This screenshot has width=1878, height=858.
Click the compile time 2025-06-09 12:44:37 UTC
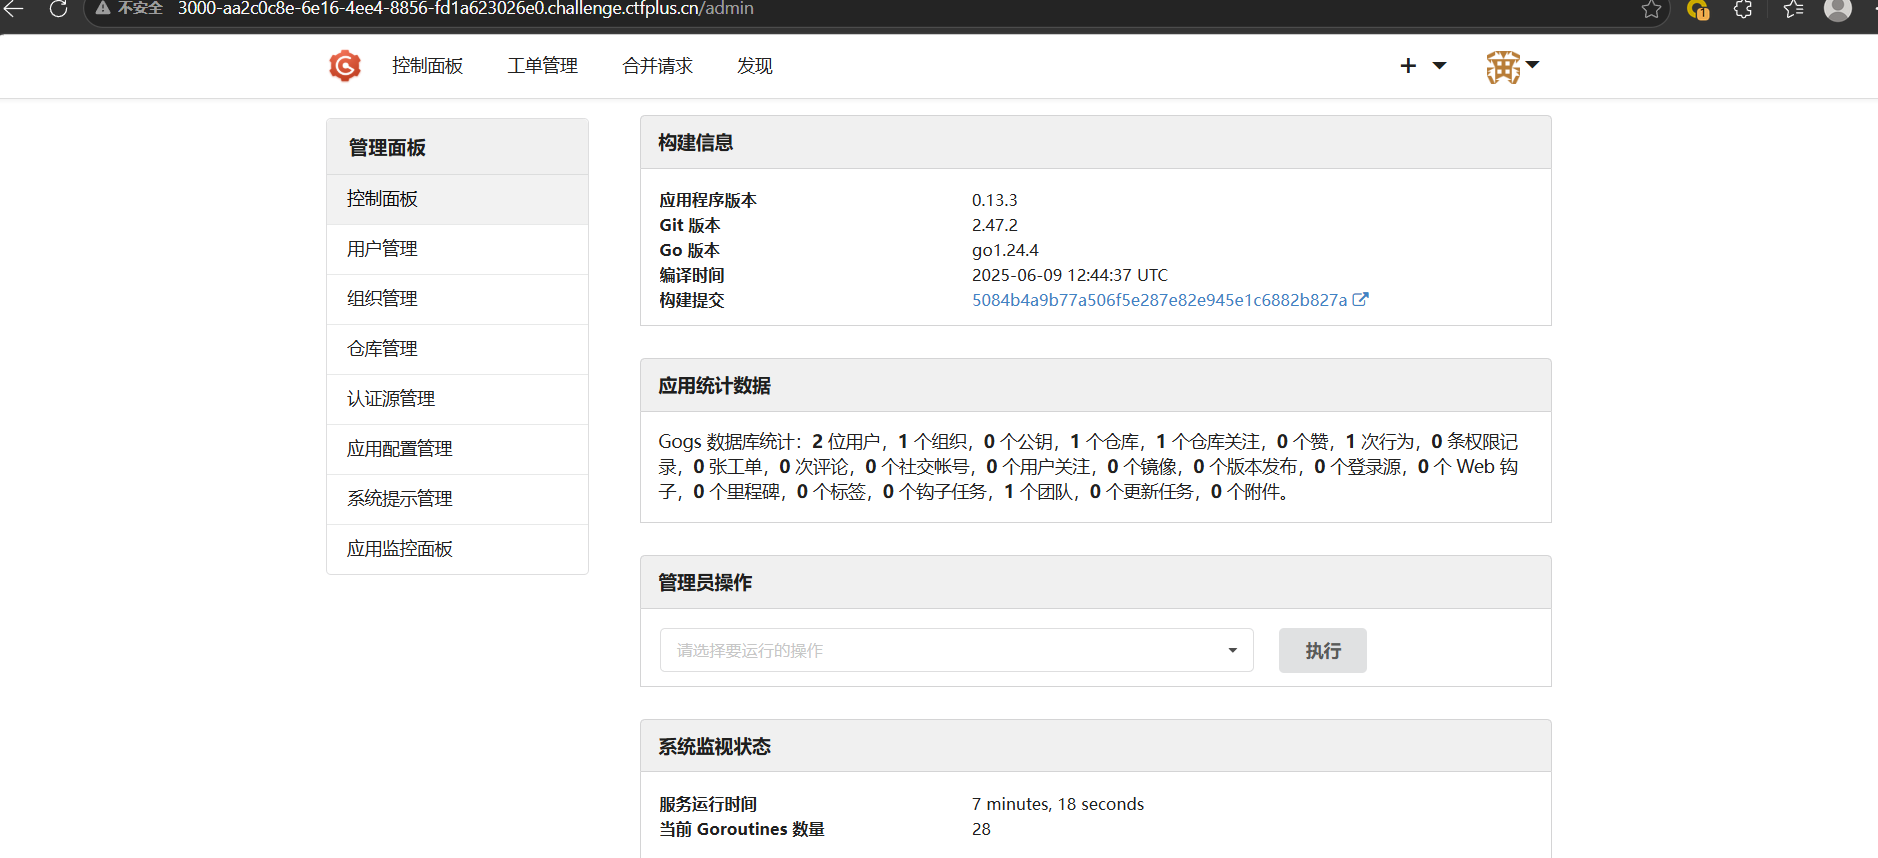click(1069, 275)
